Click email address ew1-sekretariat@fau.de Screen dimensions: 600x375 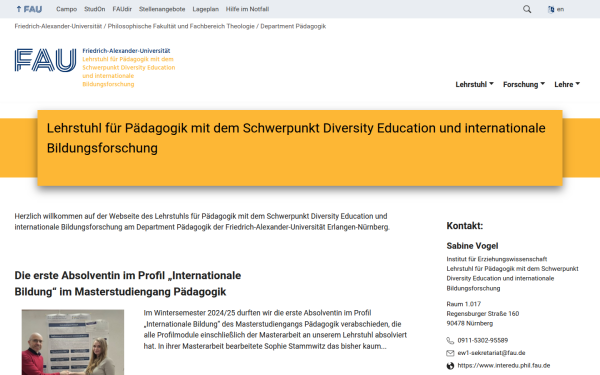tap(491, 353)
